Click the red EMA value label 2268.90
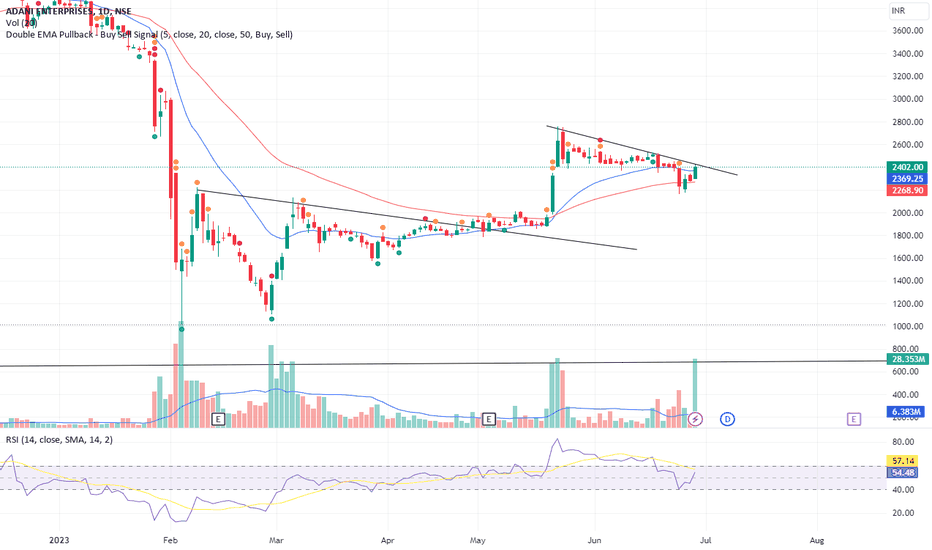Viewport: 932px width, 550px height. pos(906,190)
